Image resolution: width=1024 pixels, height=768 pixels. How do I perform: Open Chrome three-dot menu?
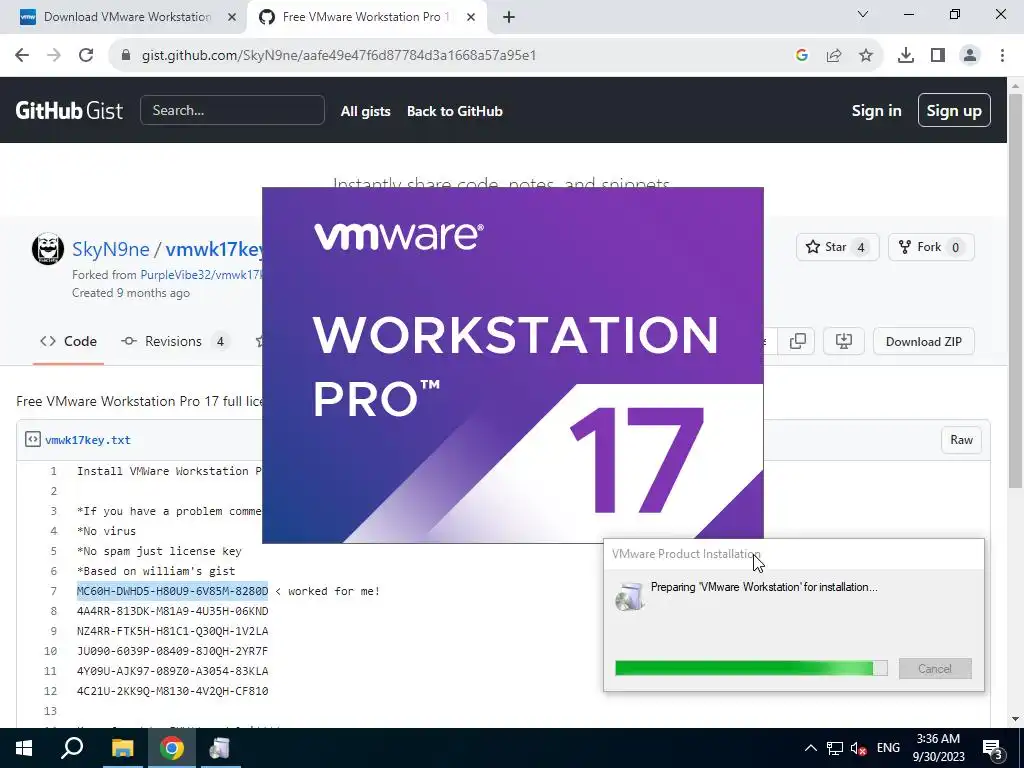click(x=1002, y=56)
